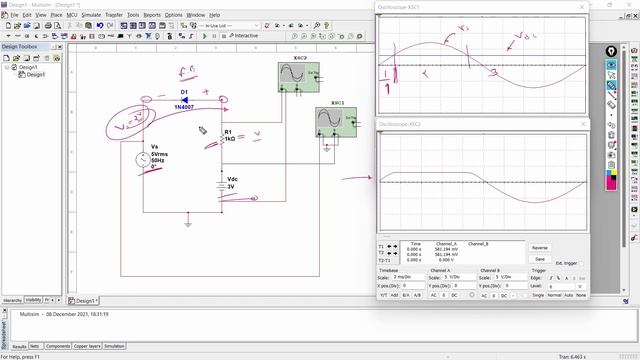Click Save button in oscilloscope

(x=540, y=259)
